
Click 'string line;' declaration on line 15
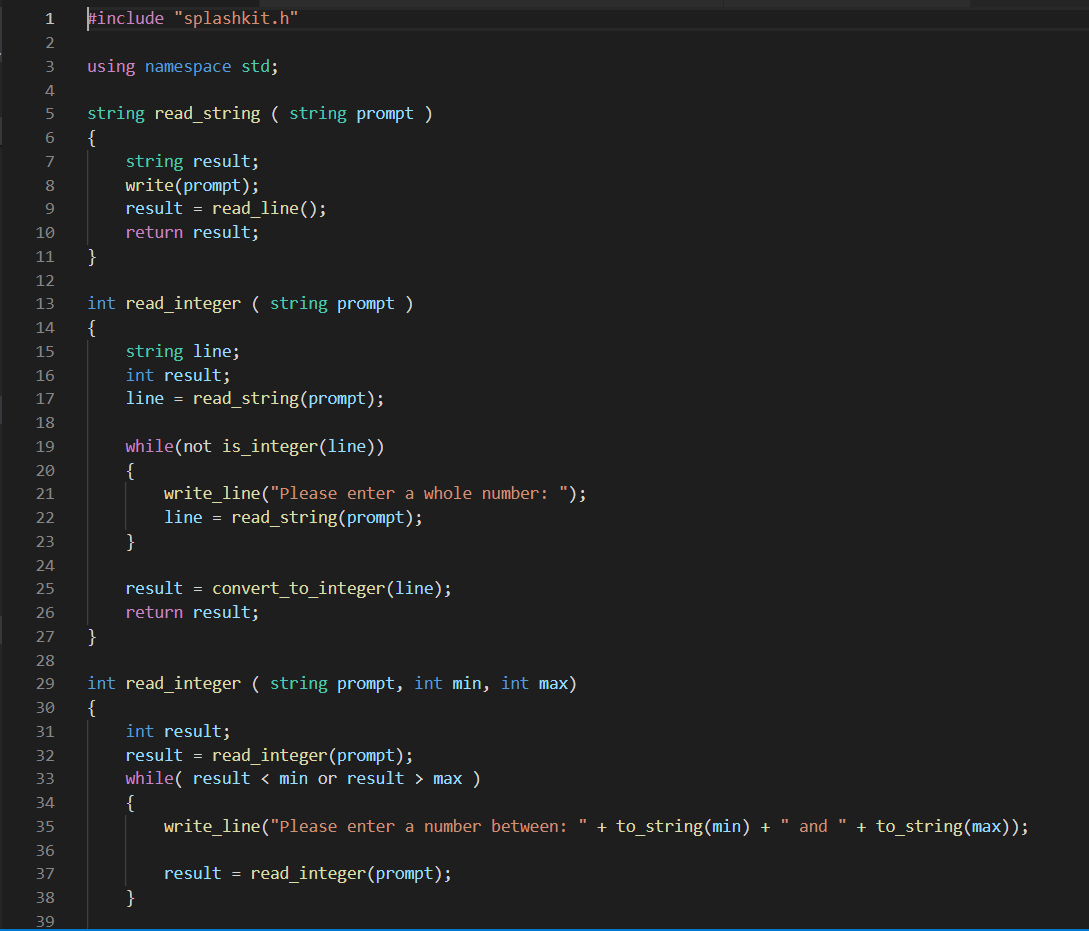(x=182, y=351)
